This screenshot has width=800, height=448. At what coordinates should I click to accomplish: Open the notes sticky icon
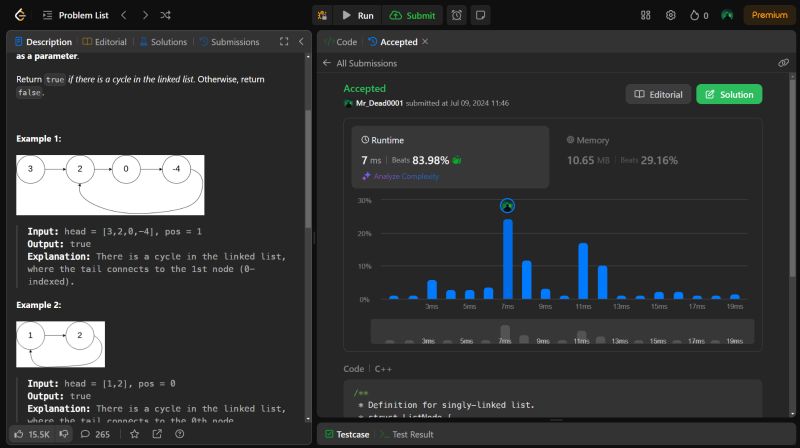(481, 15)
